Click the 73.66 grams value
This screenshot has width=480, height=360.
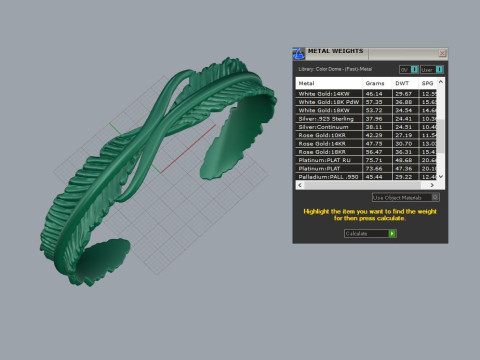[x=374, y=169]
